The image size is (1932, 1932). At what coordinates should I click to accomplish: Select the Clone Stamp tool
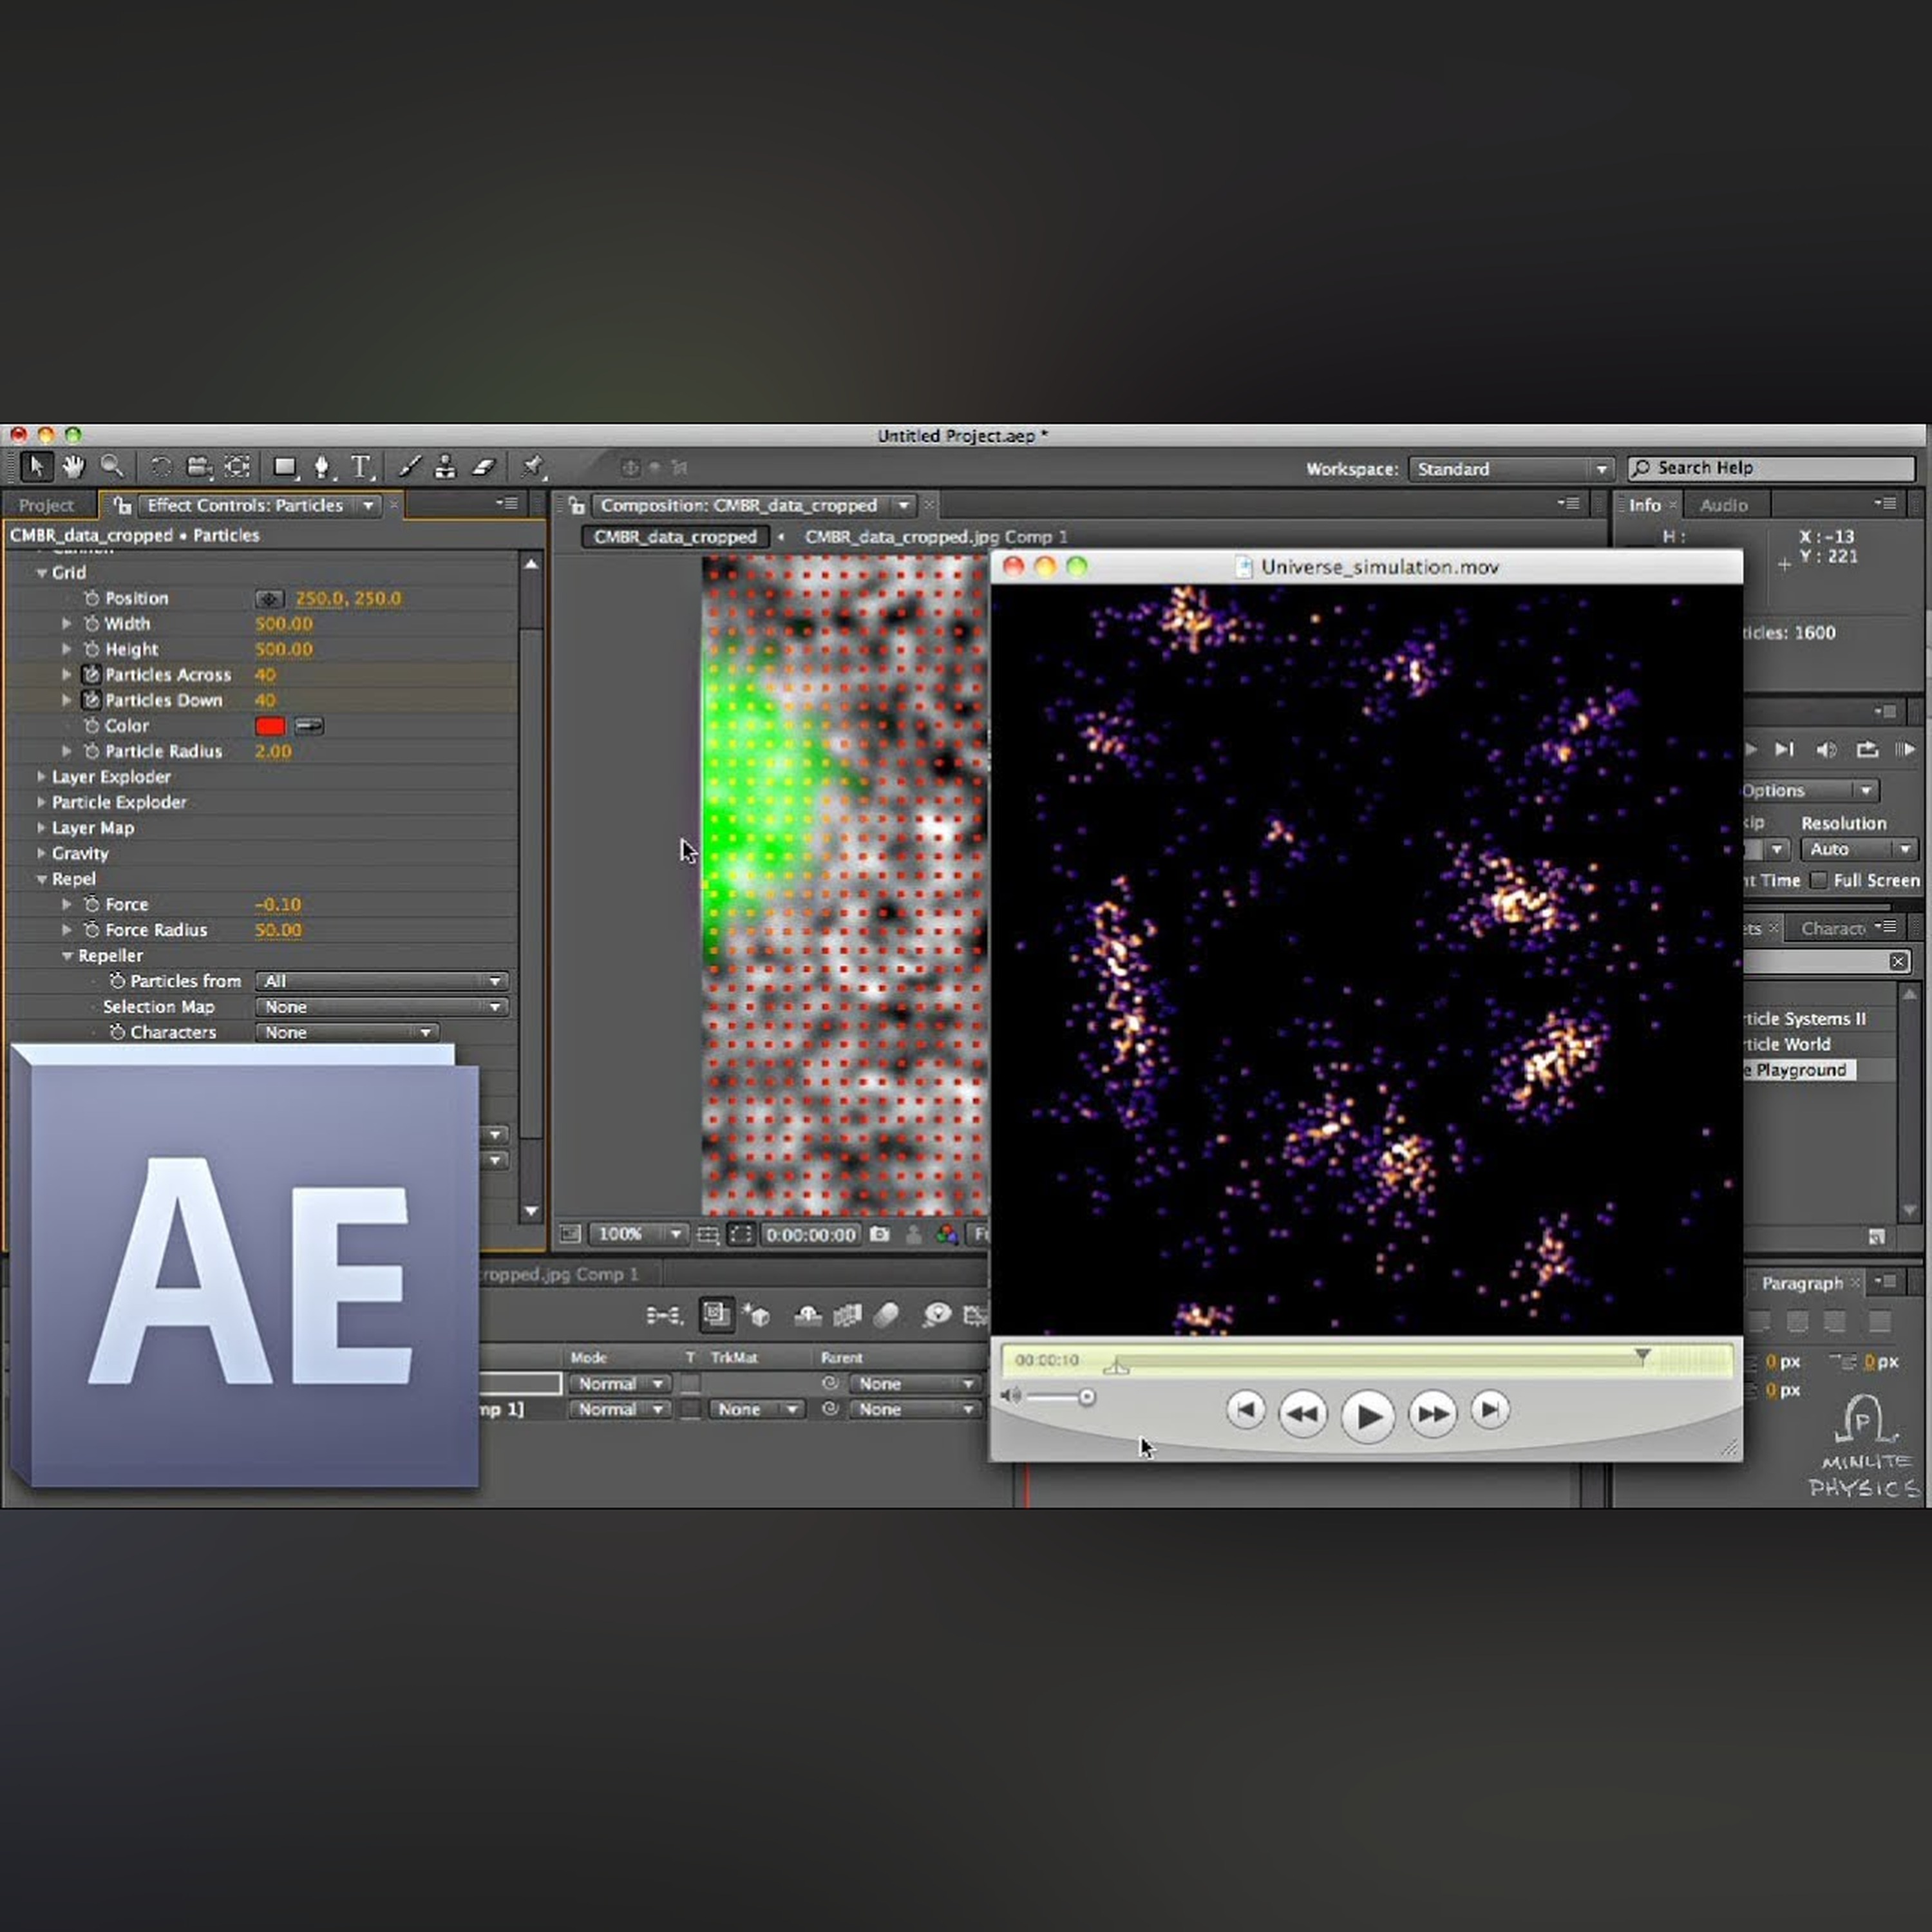tap(446, 467)
